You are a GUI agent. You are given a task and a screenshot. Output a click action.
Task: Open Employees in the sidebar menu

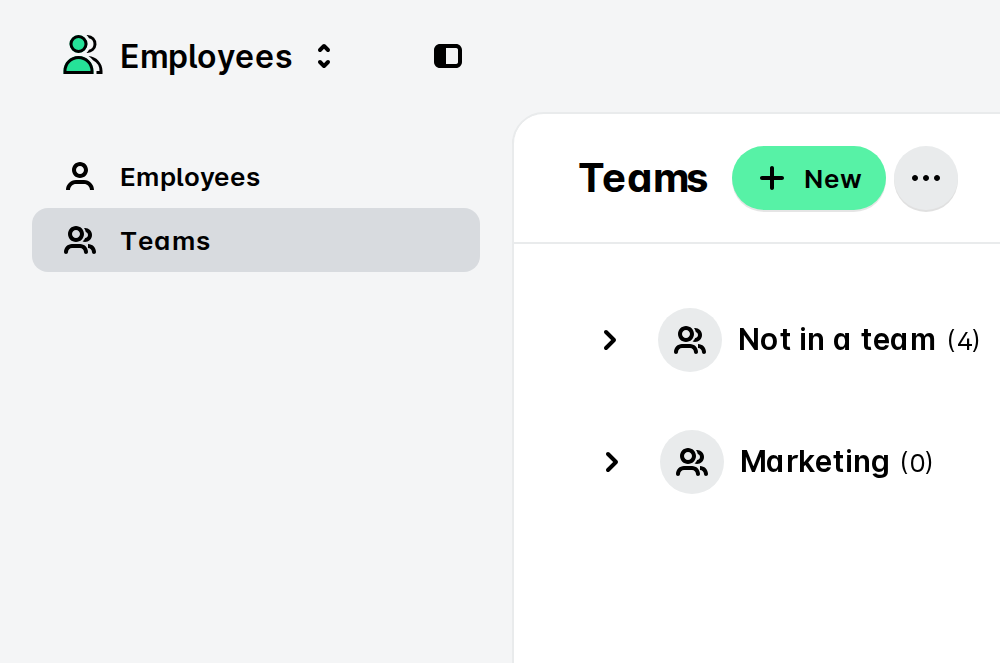256,177
